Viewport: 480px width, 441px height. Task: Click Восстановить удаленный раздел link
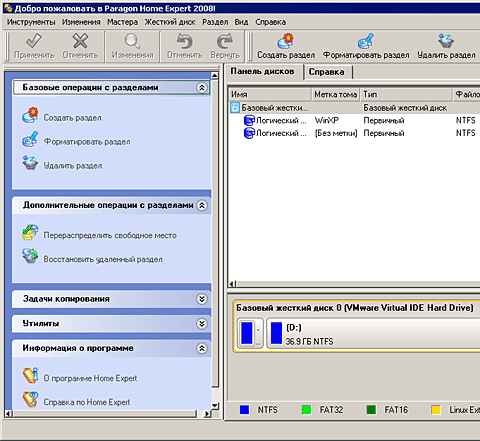103,259
